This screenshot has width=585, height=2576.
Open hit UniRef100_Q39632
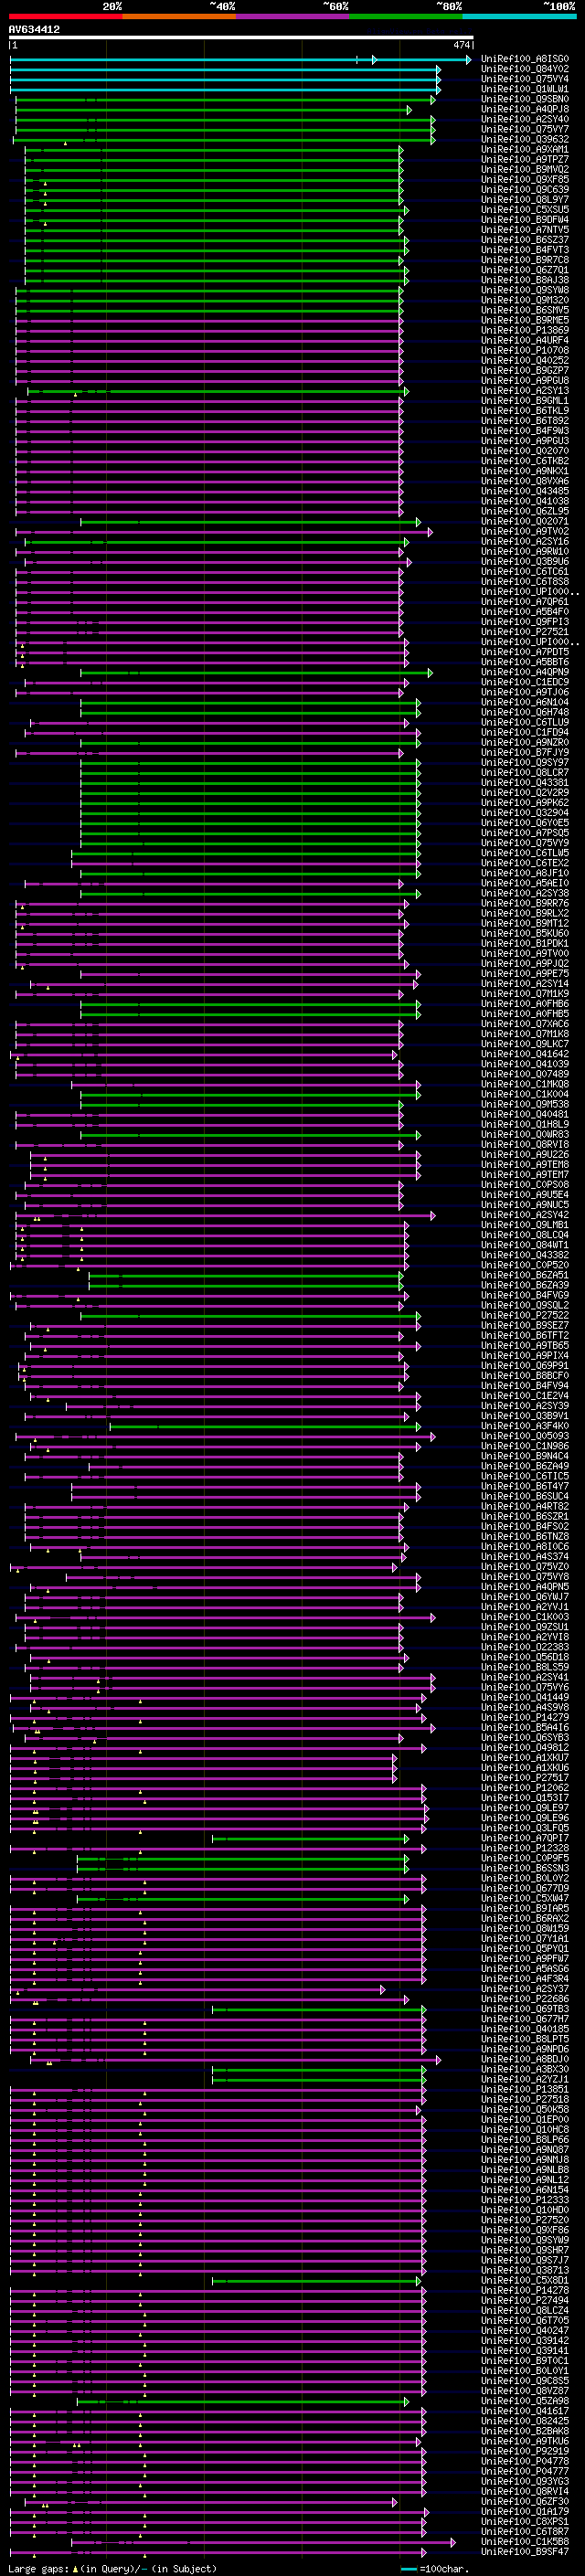click(x=525, y=140)
